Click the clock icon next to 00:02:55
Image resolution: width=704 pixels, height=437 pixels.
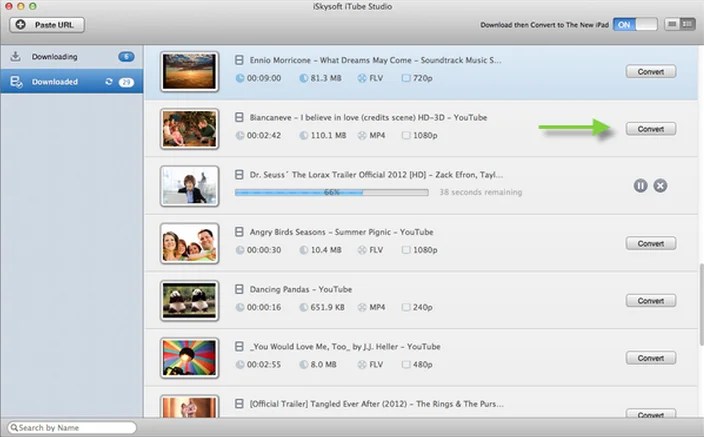[x=240, y=364]
